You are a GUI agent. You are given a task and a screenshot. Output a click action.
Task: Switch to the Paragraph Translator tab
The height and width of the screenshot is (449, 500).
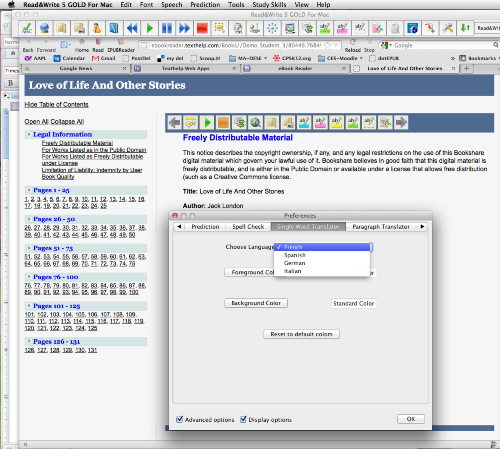pos(381,227)
